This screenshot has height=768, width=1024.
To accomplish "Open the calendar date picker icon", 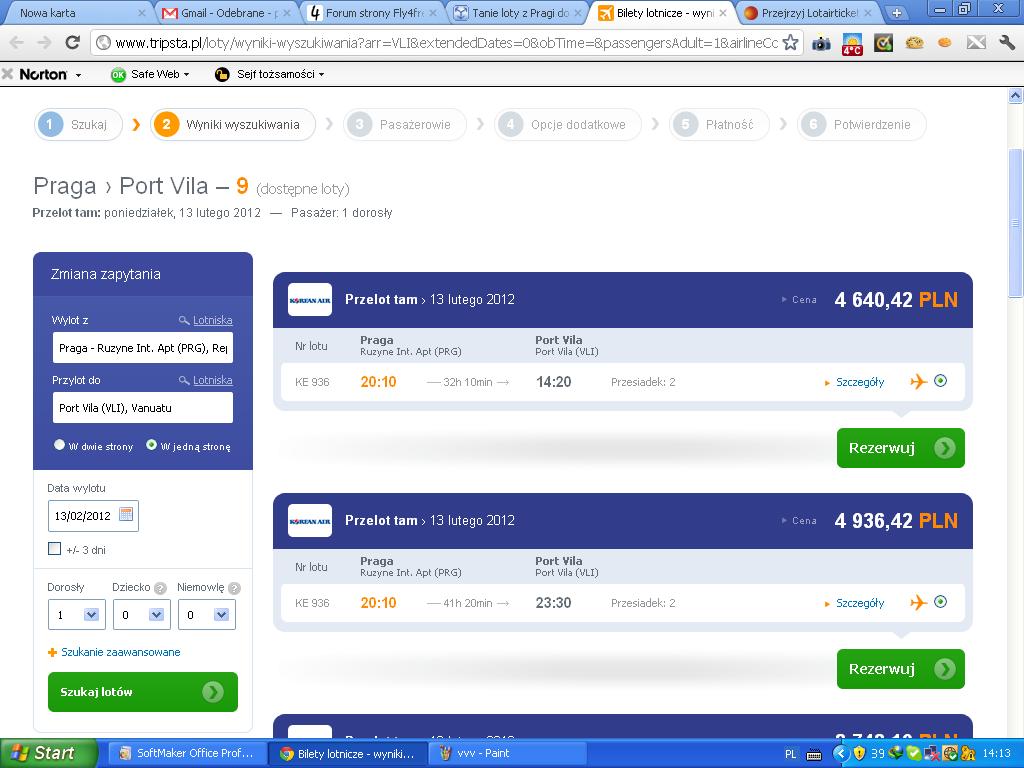I will coord(126,515).
